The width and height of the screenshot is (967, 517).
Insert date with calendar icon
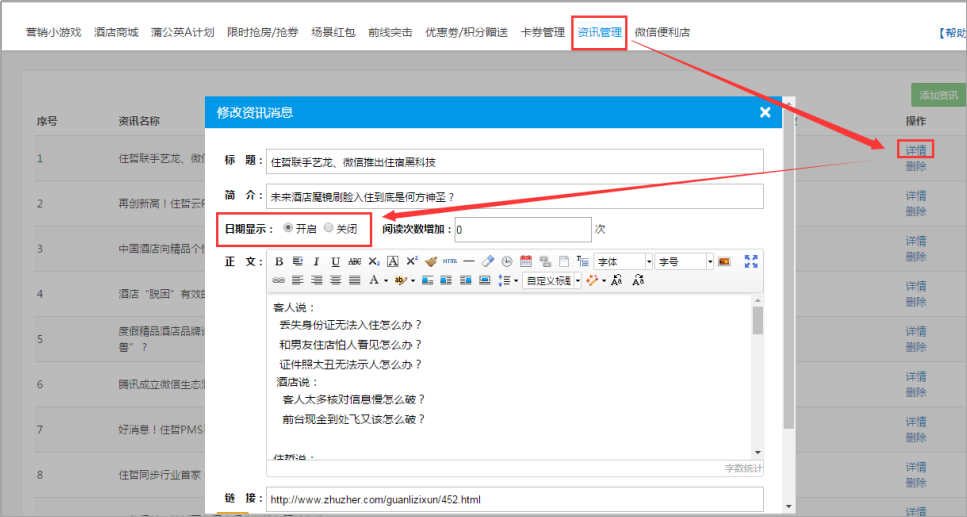526,262
